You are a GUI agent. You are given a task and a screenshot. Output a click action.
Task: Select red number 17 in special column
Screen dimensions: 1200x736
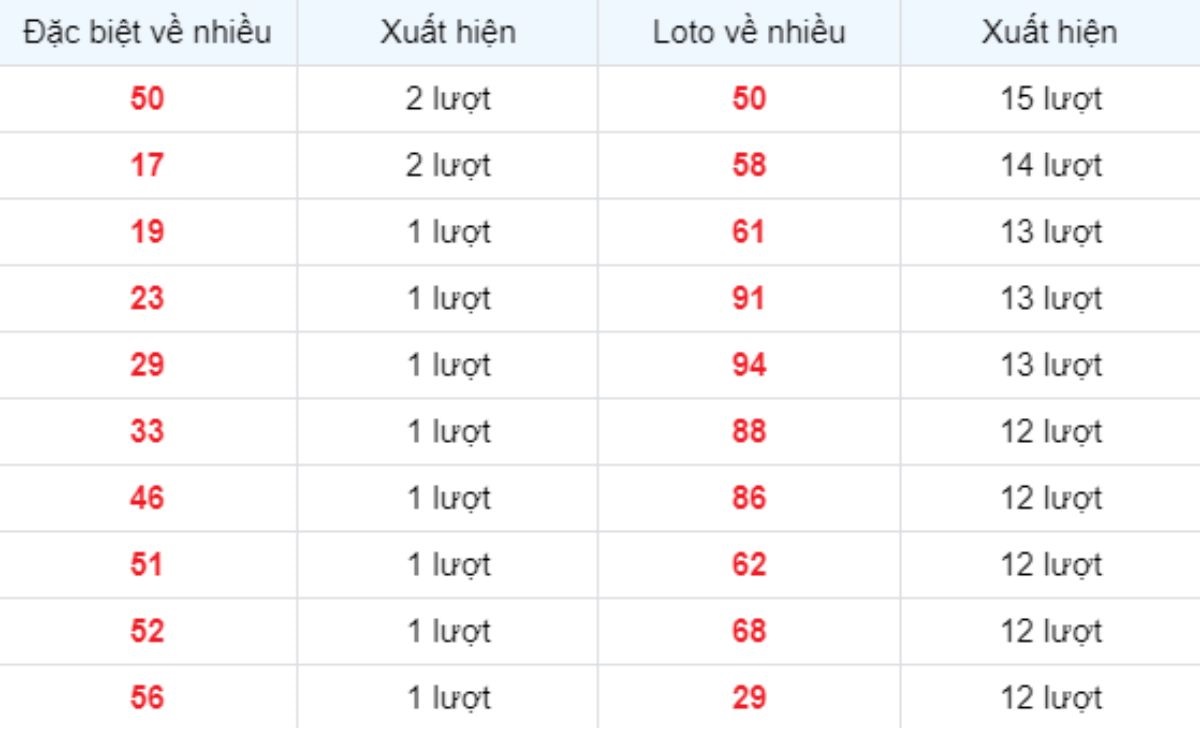(x=147, y=165)
